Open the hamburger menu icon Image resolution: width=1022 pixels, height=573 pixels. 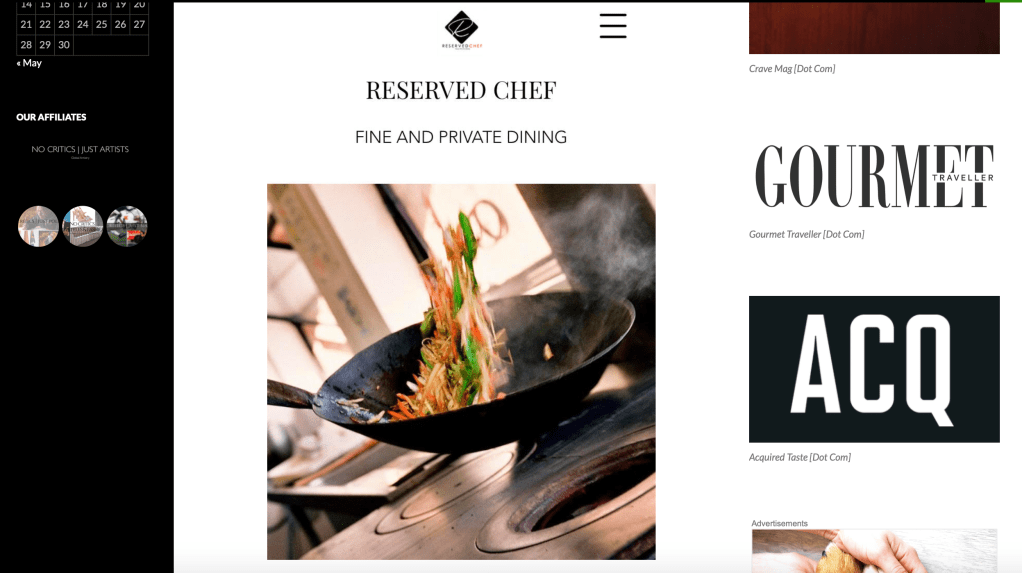pos(613,26)
